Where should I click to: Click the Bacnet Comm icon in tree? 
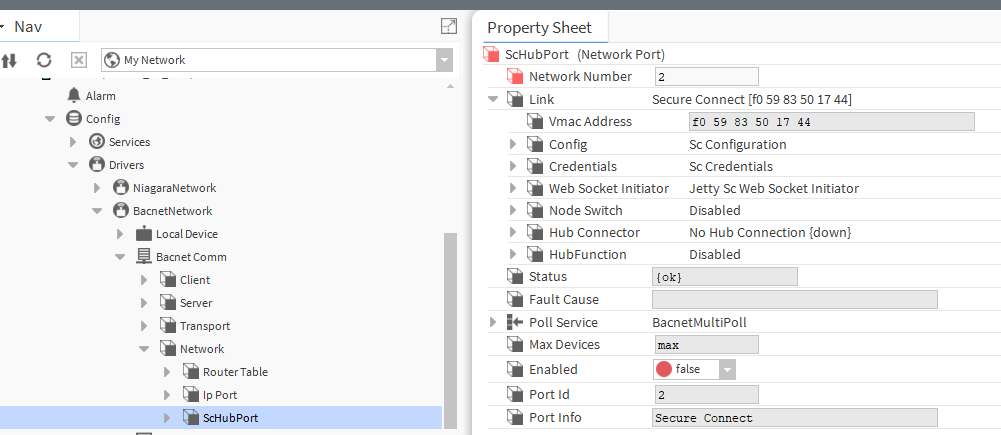144,257
